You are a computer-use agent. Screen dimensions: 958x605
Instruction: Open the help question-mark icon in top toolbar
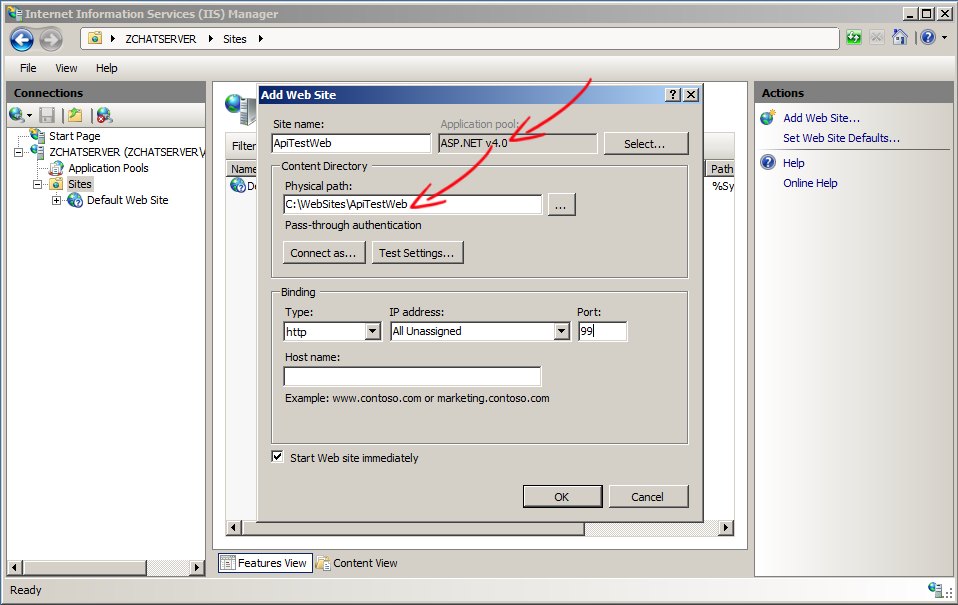[x=928, y=38]
